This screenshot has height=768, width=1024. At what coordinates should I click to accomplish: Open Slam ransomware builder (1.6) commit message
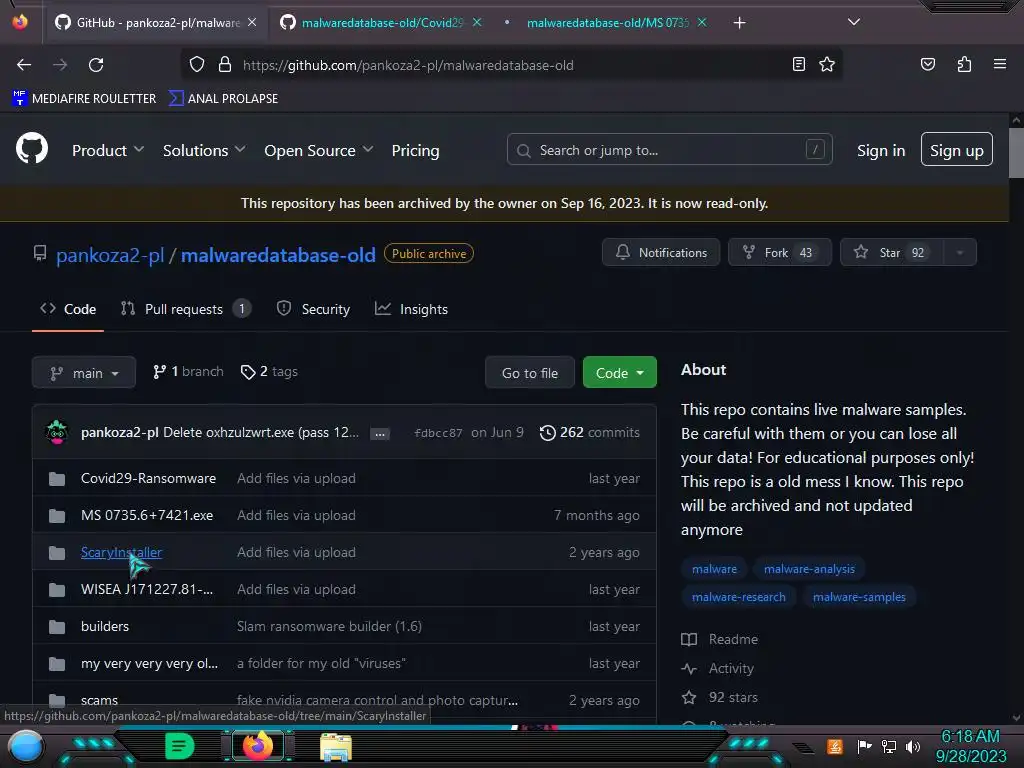[329, 626]
